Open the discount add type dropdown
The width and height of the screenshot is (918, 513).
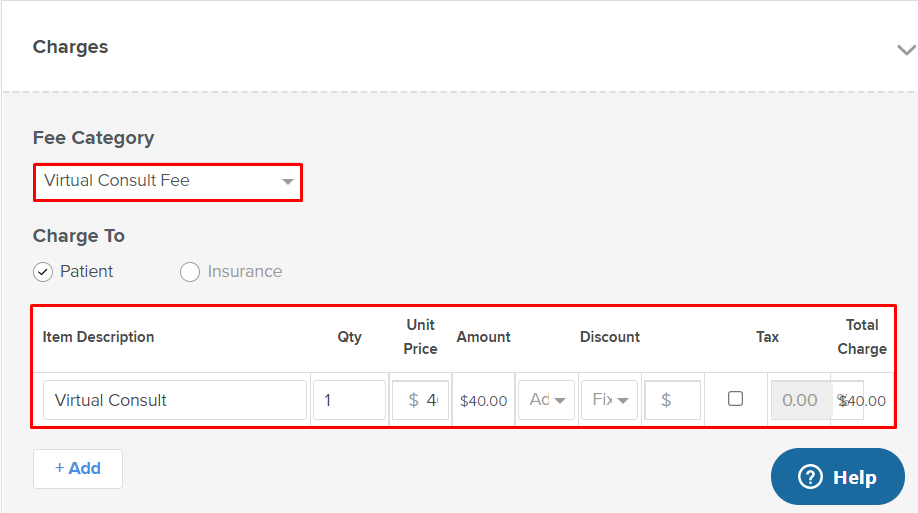tap(546, 400)
